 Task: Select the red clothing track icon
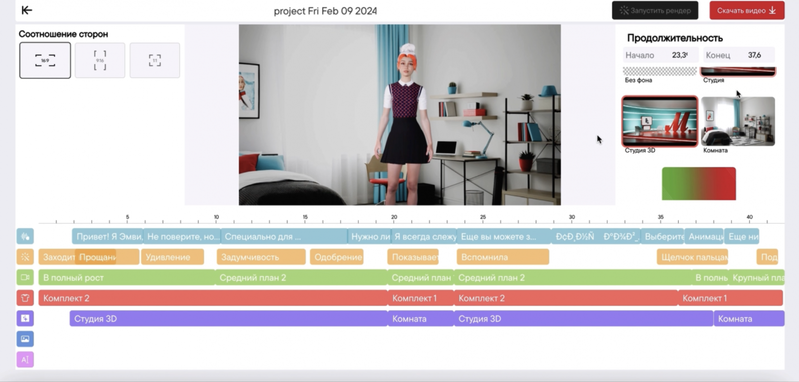25,298
